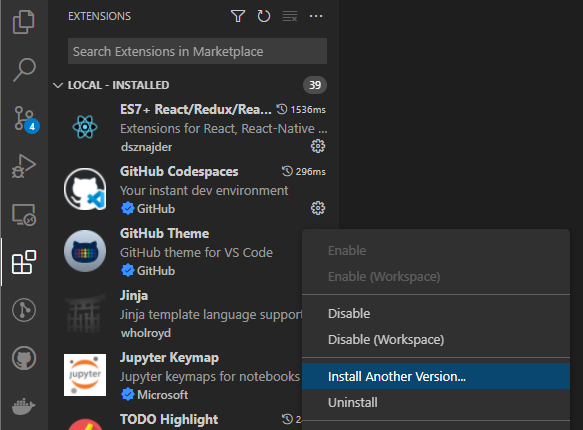Open Source Control view with badge 4
583x430 pixels.
[x=26, y=120]
